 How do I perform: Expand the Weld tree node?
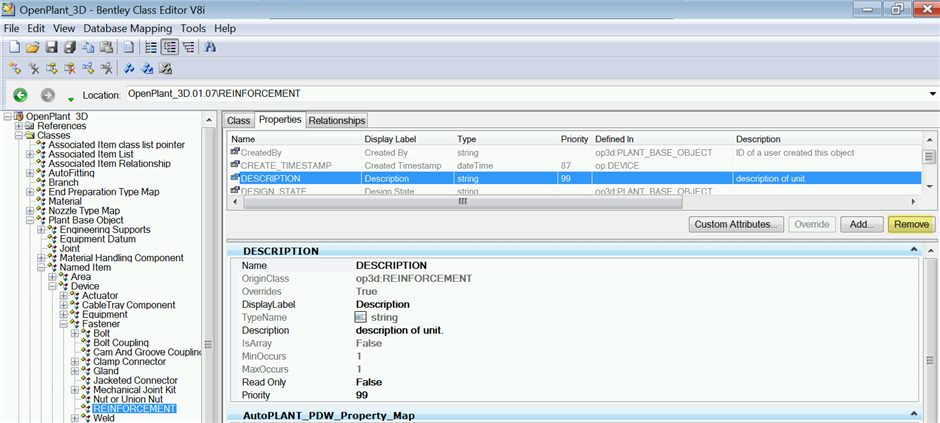point(74,418)
